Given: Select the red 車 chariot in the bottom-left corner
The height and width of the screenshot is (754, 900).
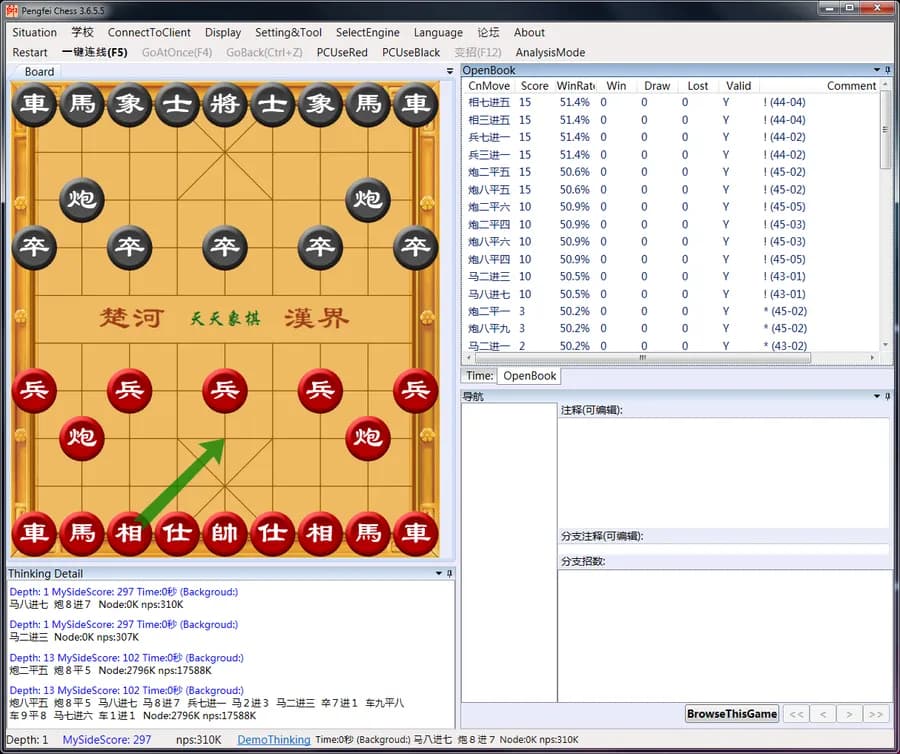Looking at the screenshot, I should pyautogui.click(x=34, y=533).
